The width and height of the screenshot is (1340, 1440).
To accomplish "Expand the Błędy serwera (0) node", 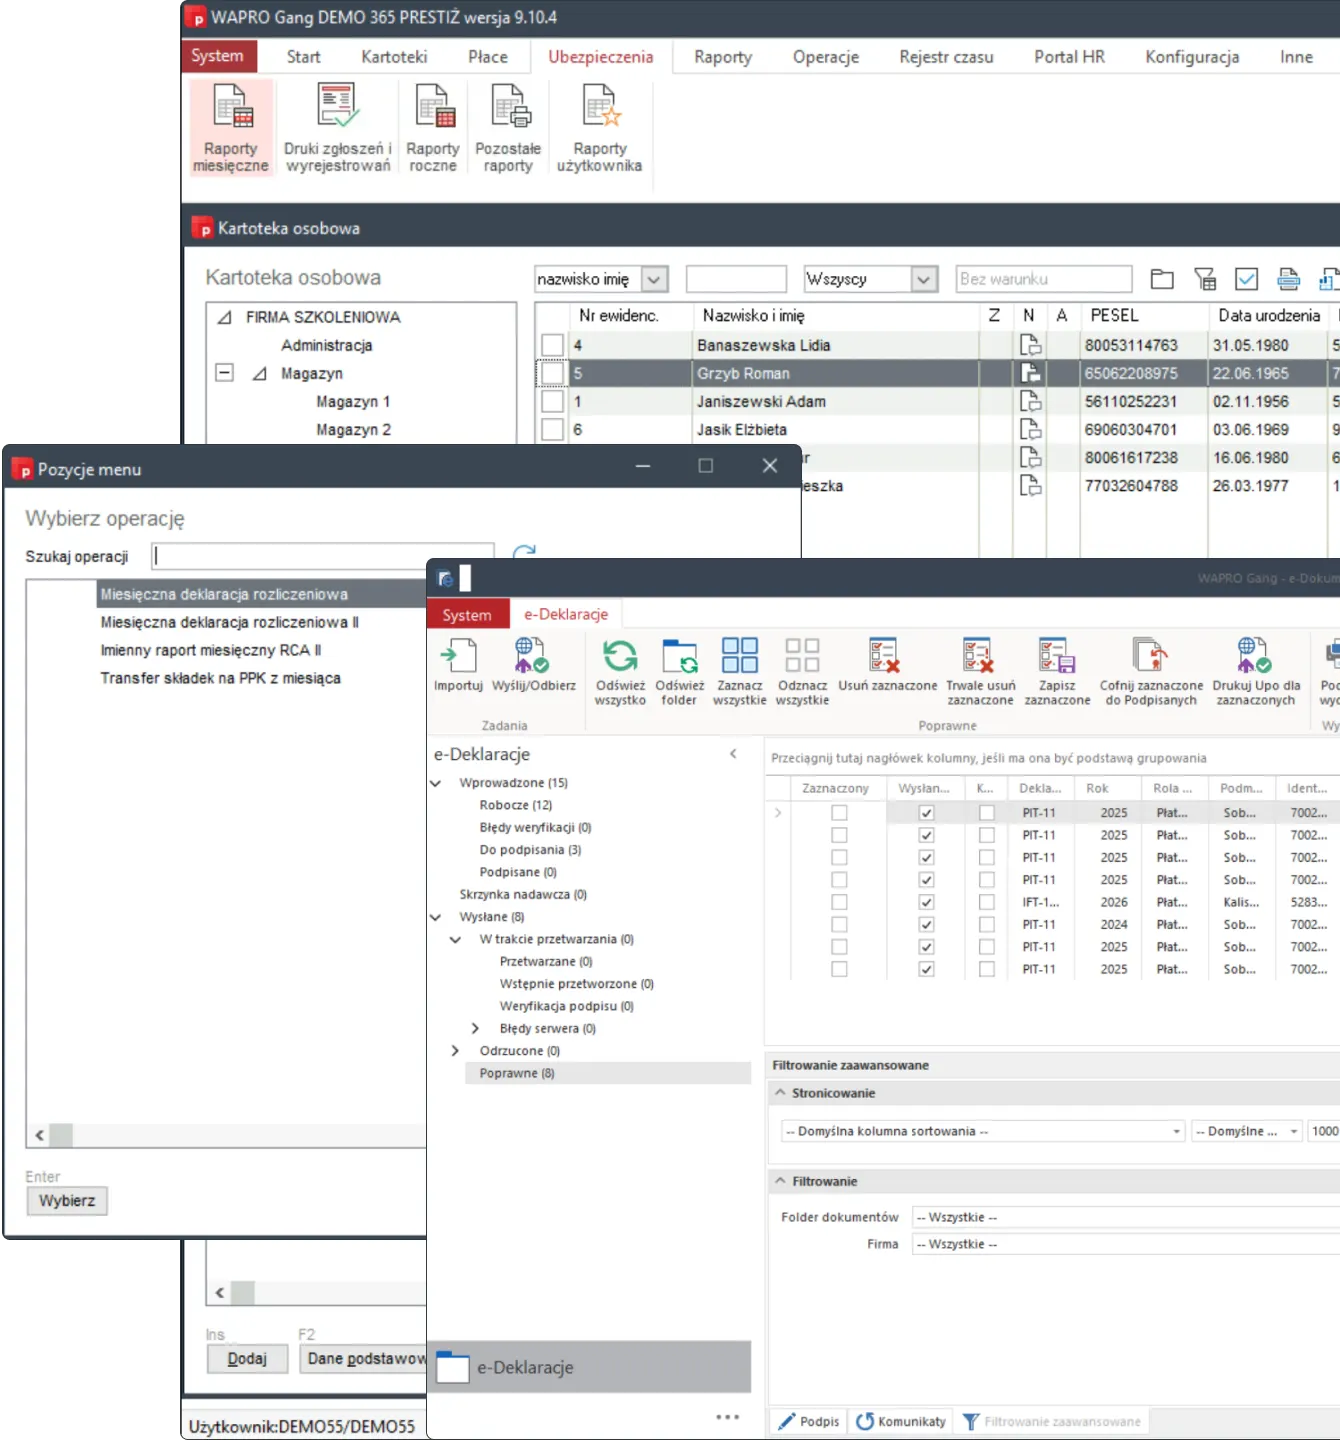I will (475, 1028).
